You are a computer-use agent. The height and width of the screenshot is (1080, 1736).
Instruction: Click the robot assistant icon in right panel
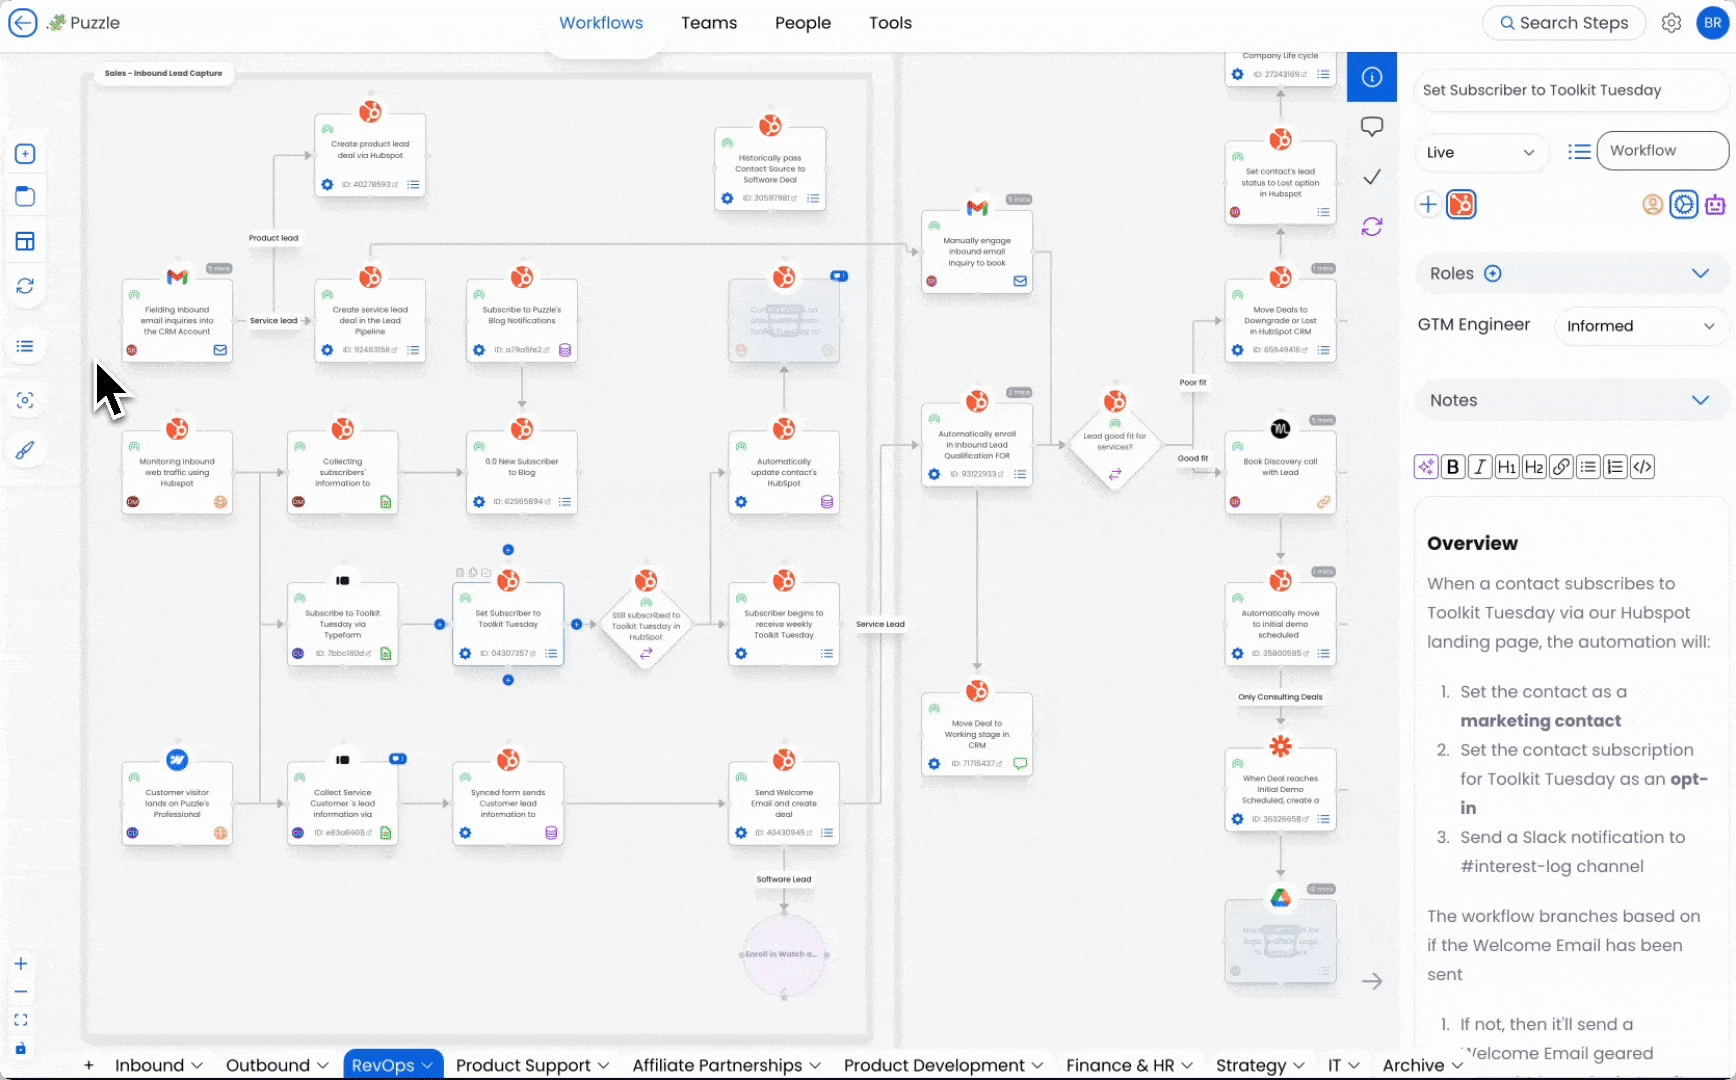coord(1716,204)
